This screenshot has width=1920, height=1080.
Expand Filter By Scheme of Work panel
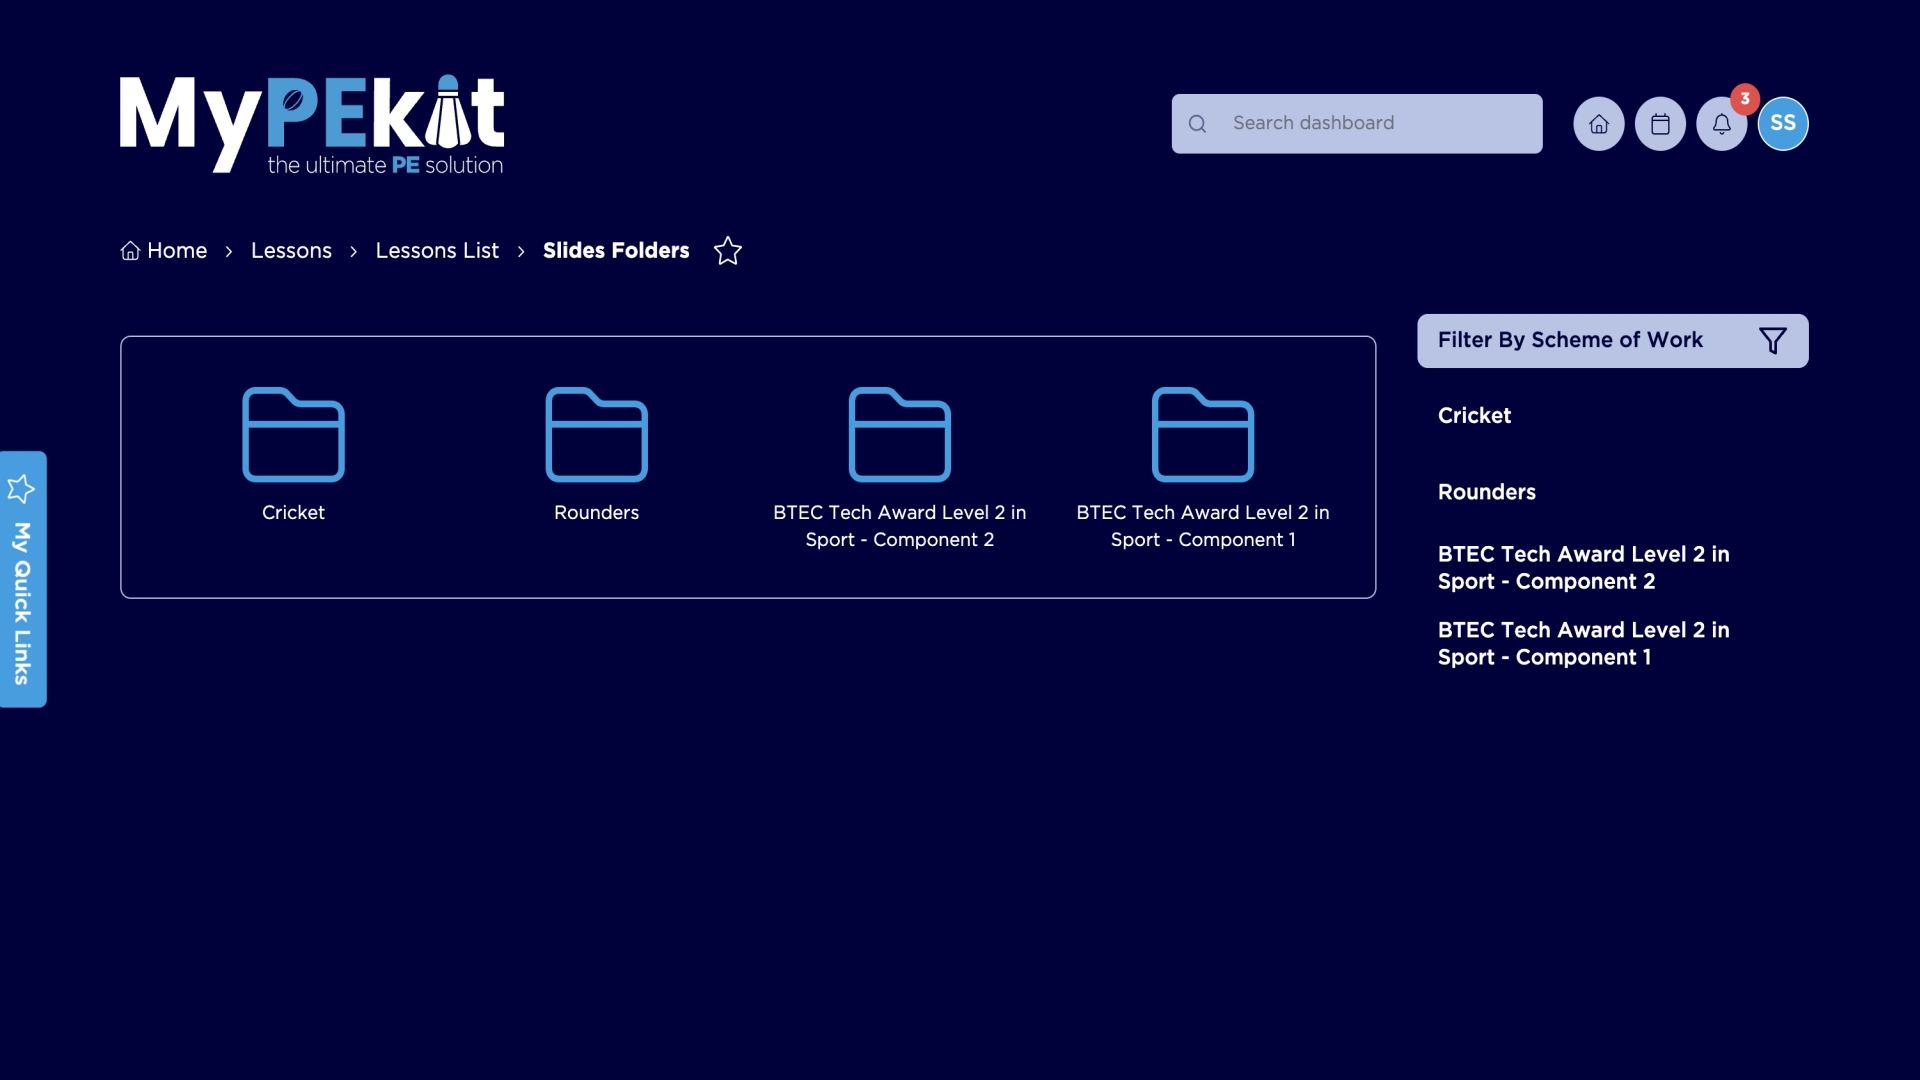(x=1570, y=341)
